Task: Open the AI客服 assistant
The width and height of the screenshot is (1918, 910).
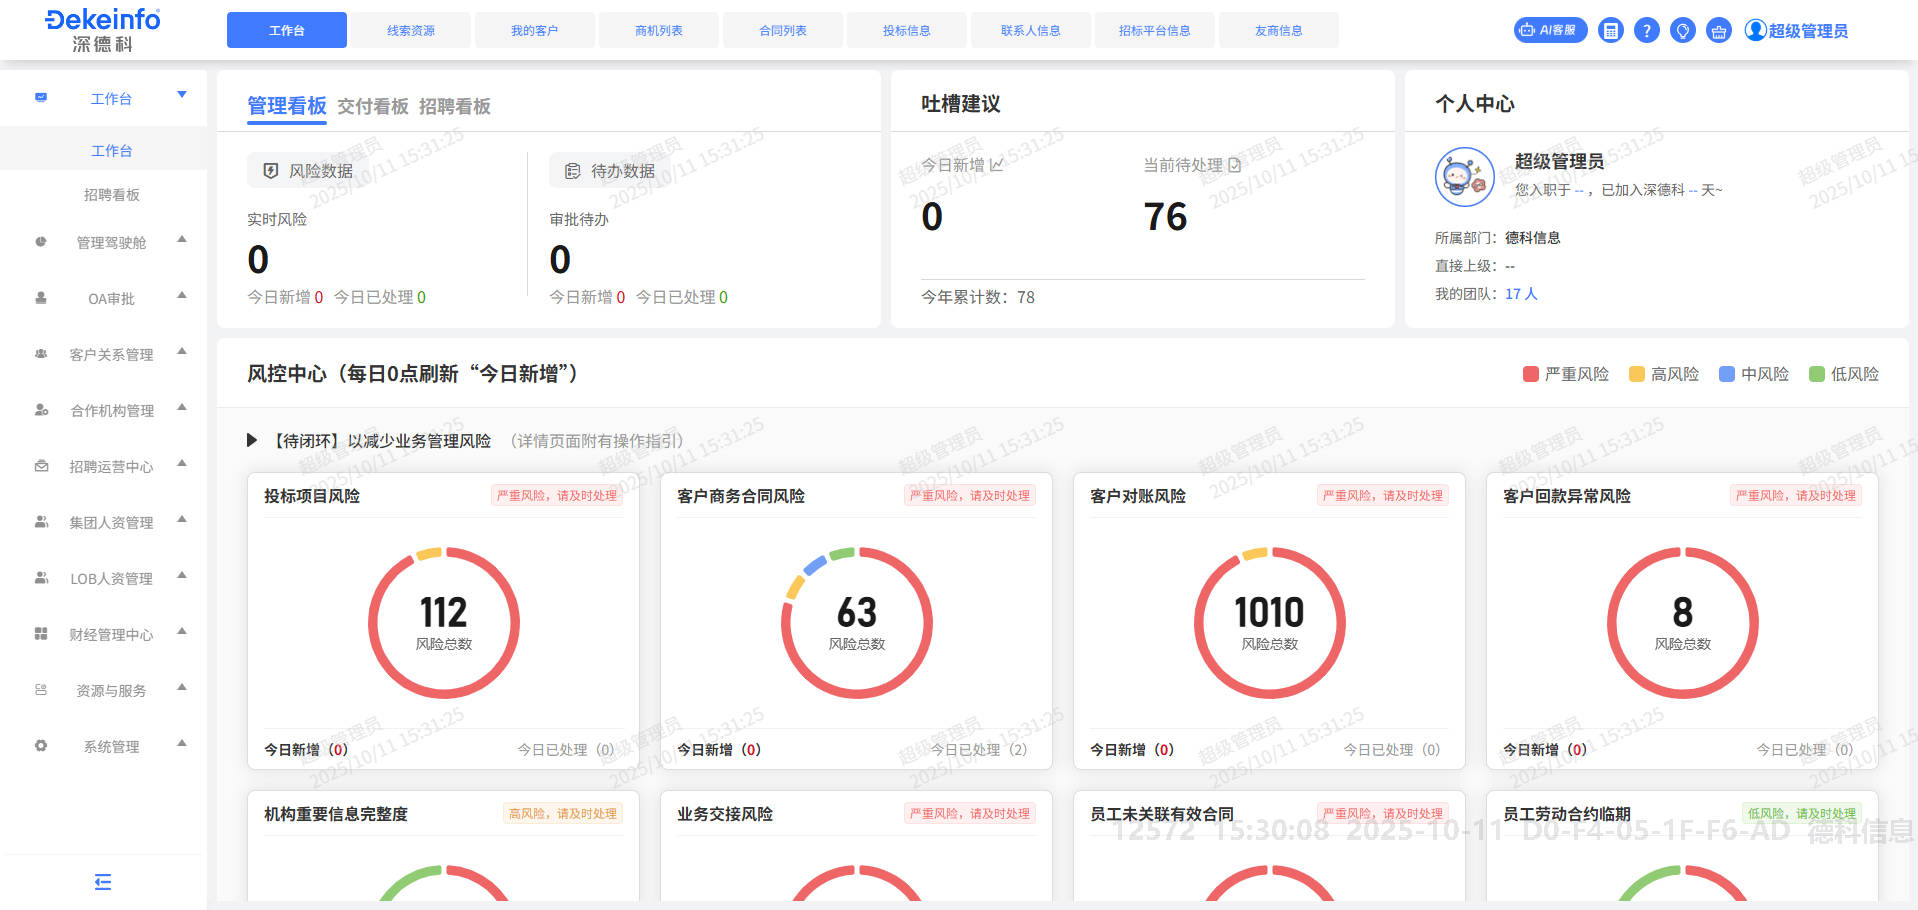Action: pos(1549,30)
